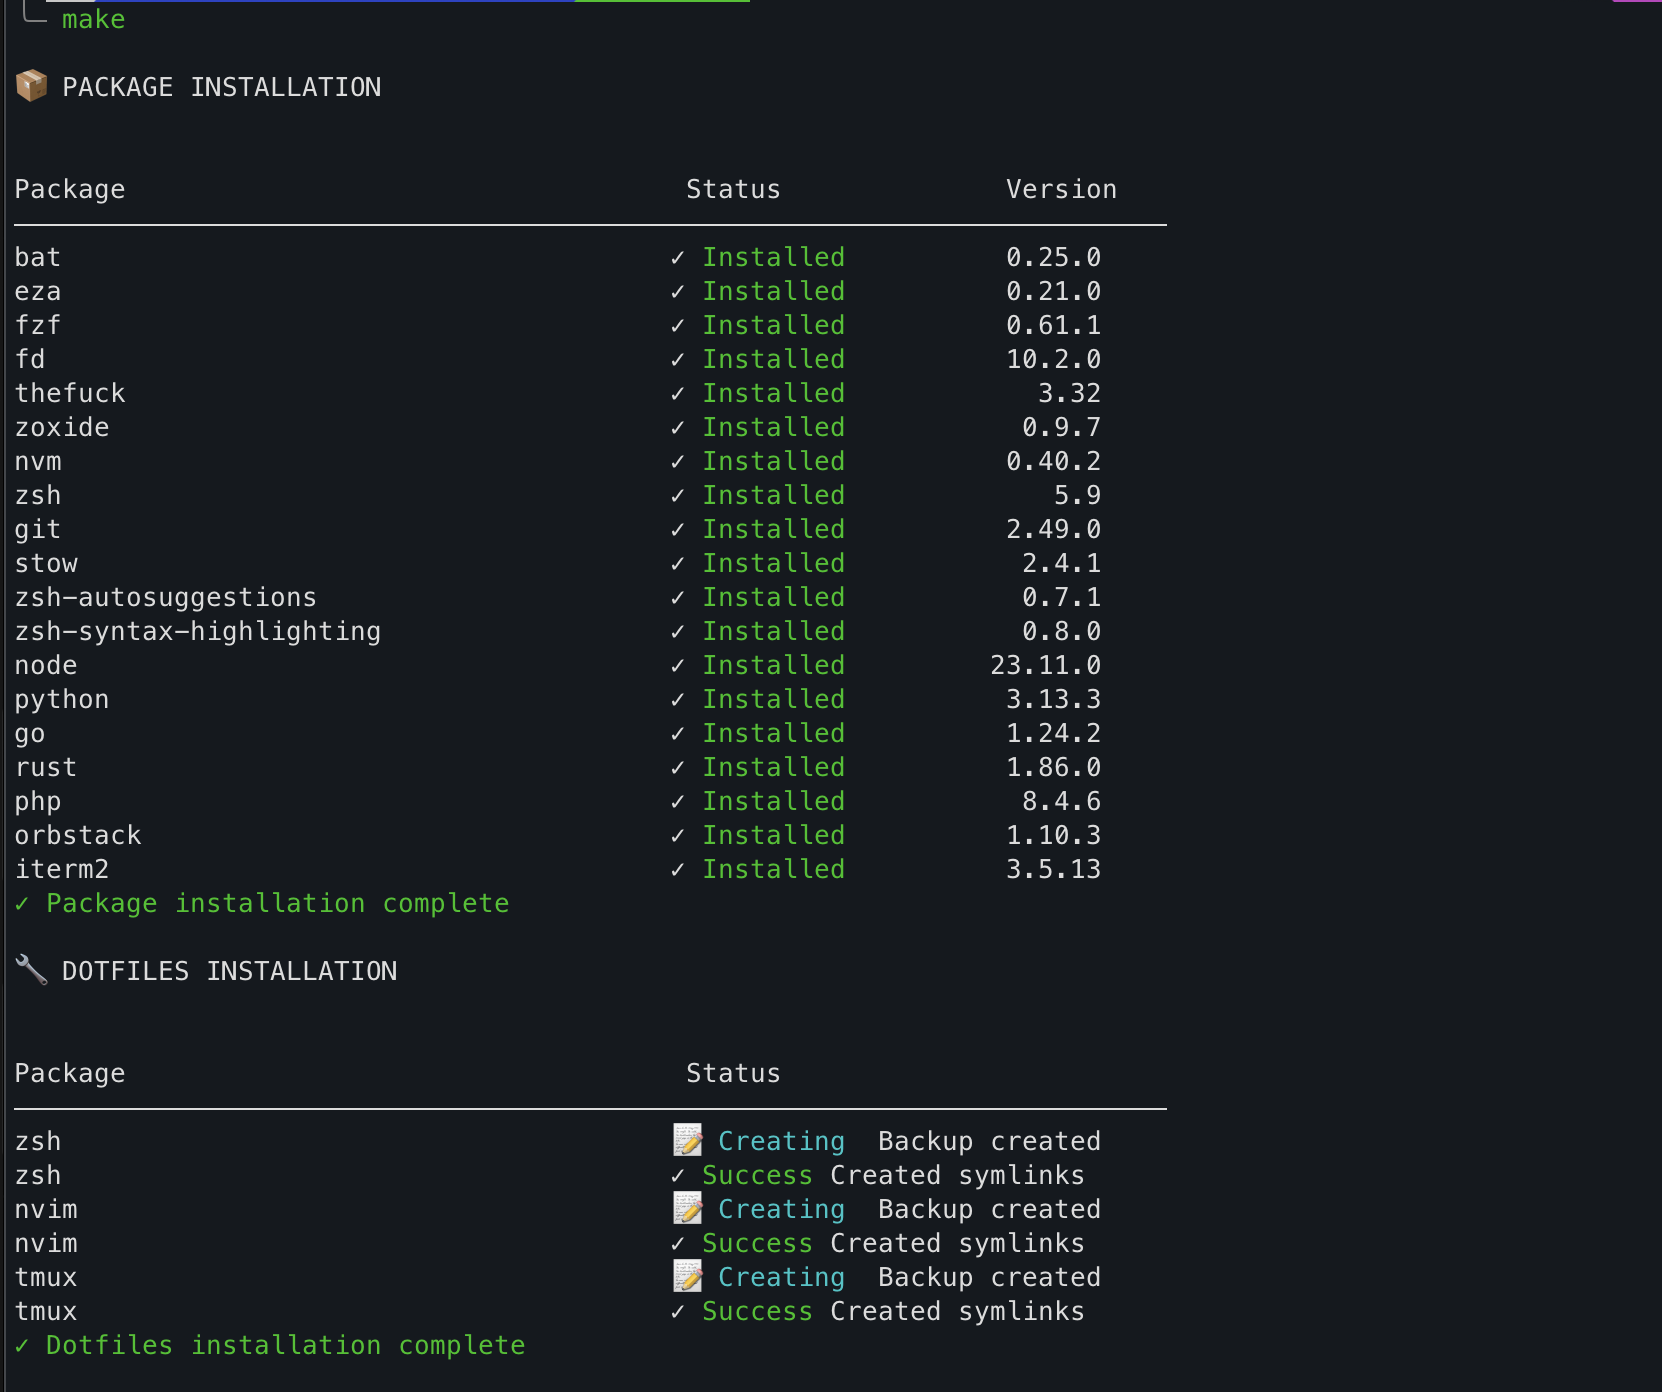The height and width of the screenshot is (1392, 1662).
Task: Click version 0.21.0 of eza
Action: click(x=1054, y=291)
